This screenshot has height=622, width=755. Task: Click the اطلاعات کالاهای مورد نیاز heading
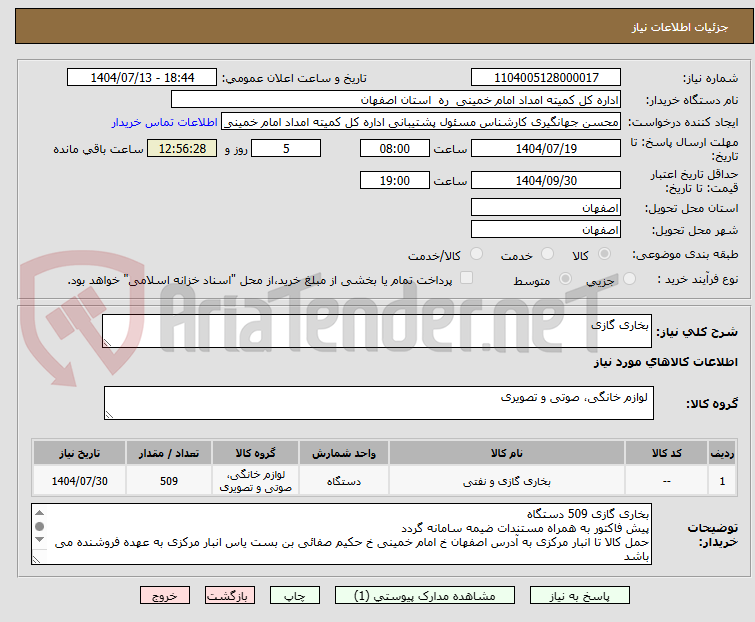pos(665,362)
